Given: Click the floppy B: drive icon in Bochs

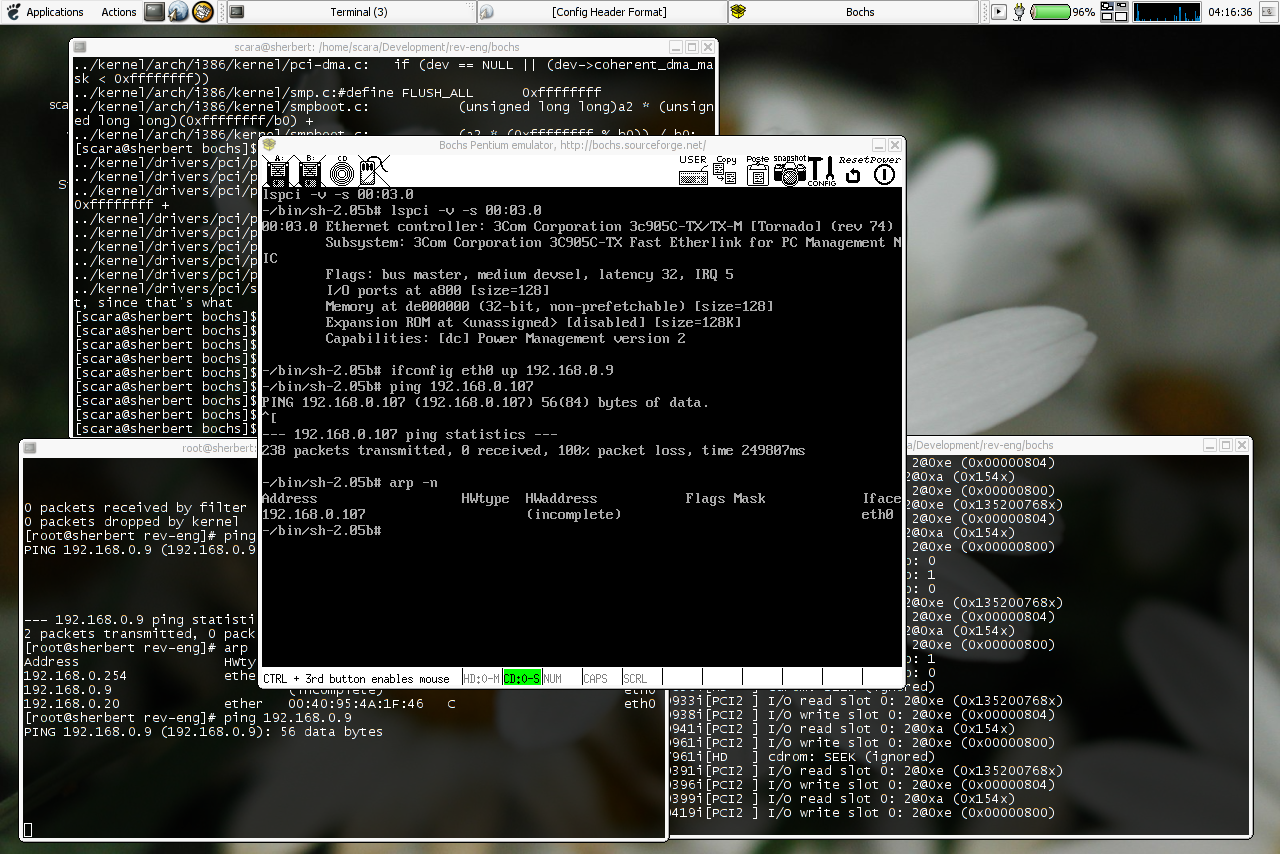Looking at the screenshot, I should tap(310, 171).
